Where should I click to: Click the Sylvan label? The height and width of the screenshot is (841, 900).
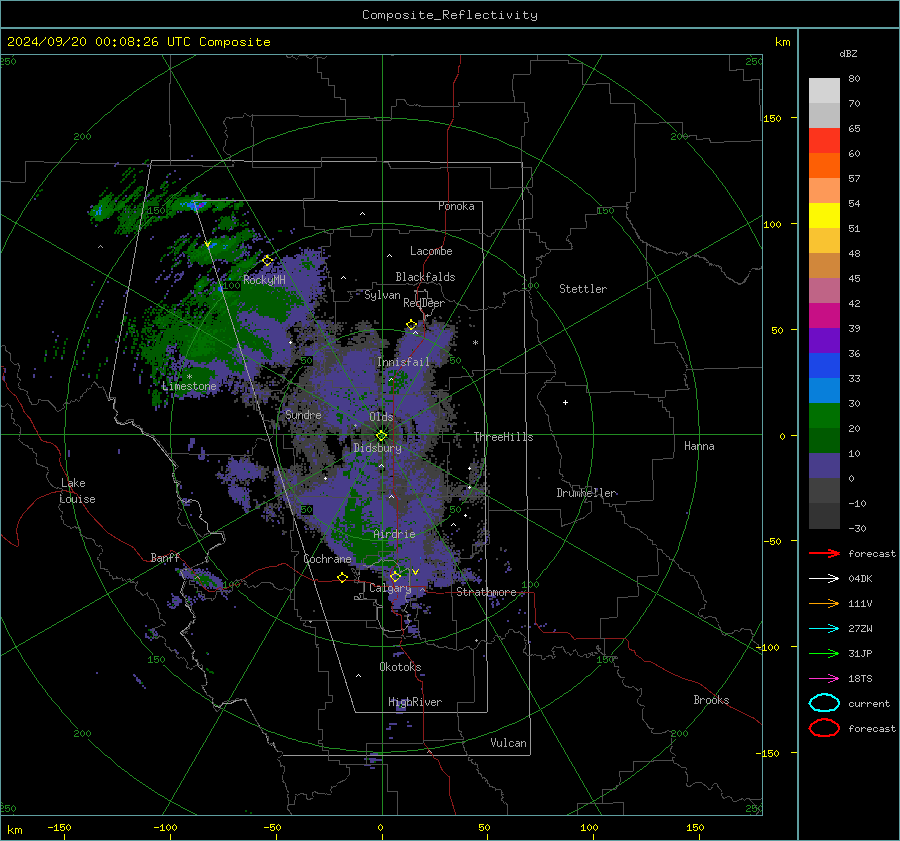coord(382,295)
